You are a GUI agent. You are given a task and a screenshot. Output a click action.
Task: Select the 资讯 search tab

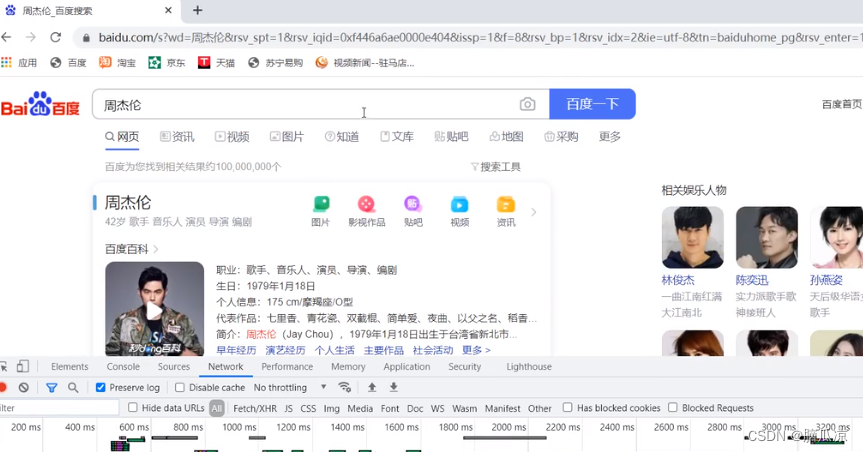[x=177, y=137]
